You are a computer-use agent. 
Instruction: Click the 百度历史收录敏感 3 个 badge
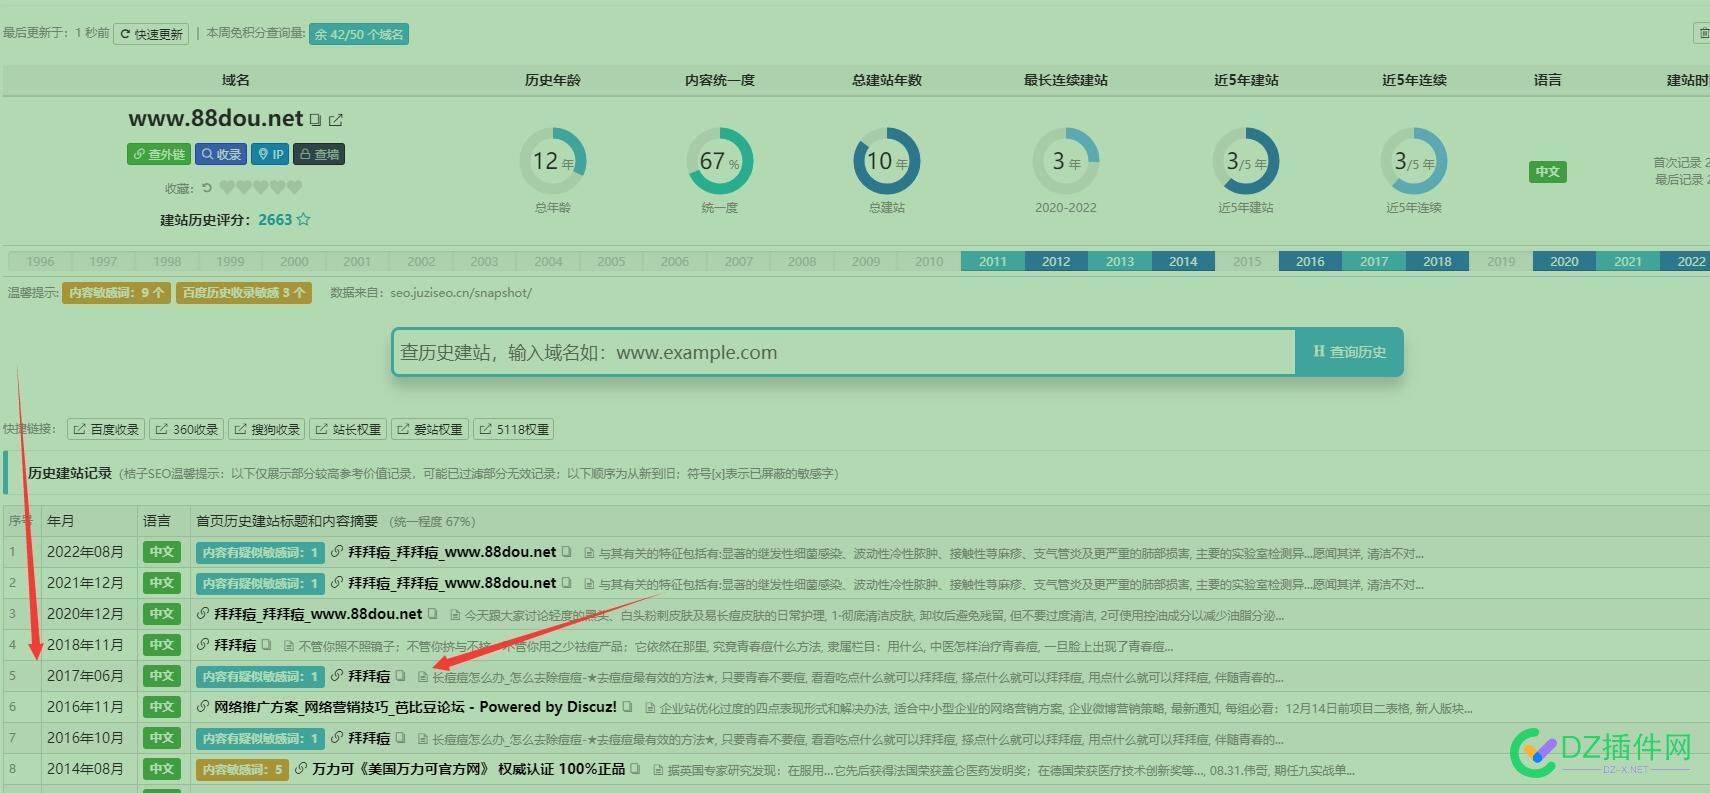click(244, 292)
